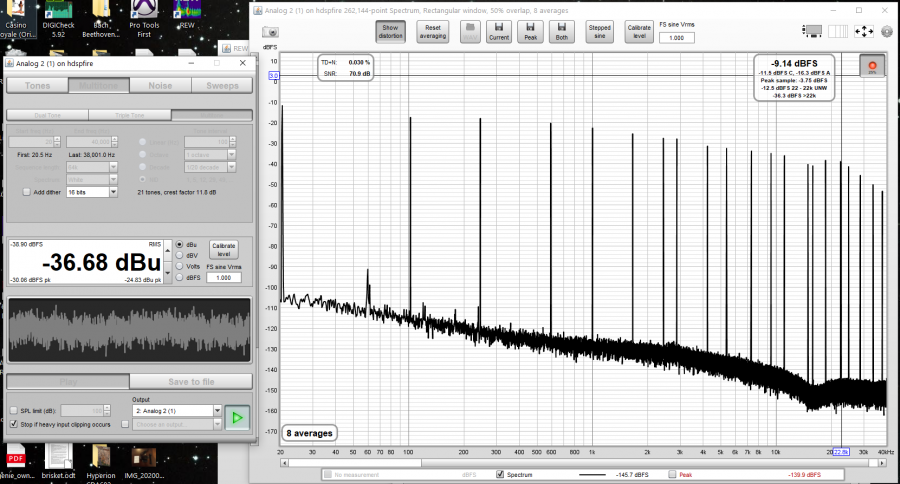
Task: Select the Volts units radio button
Action: [x=180, y=266]
